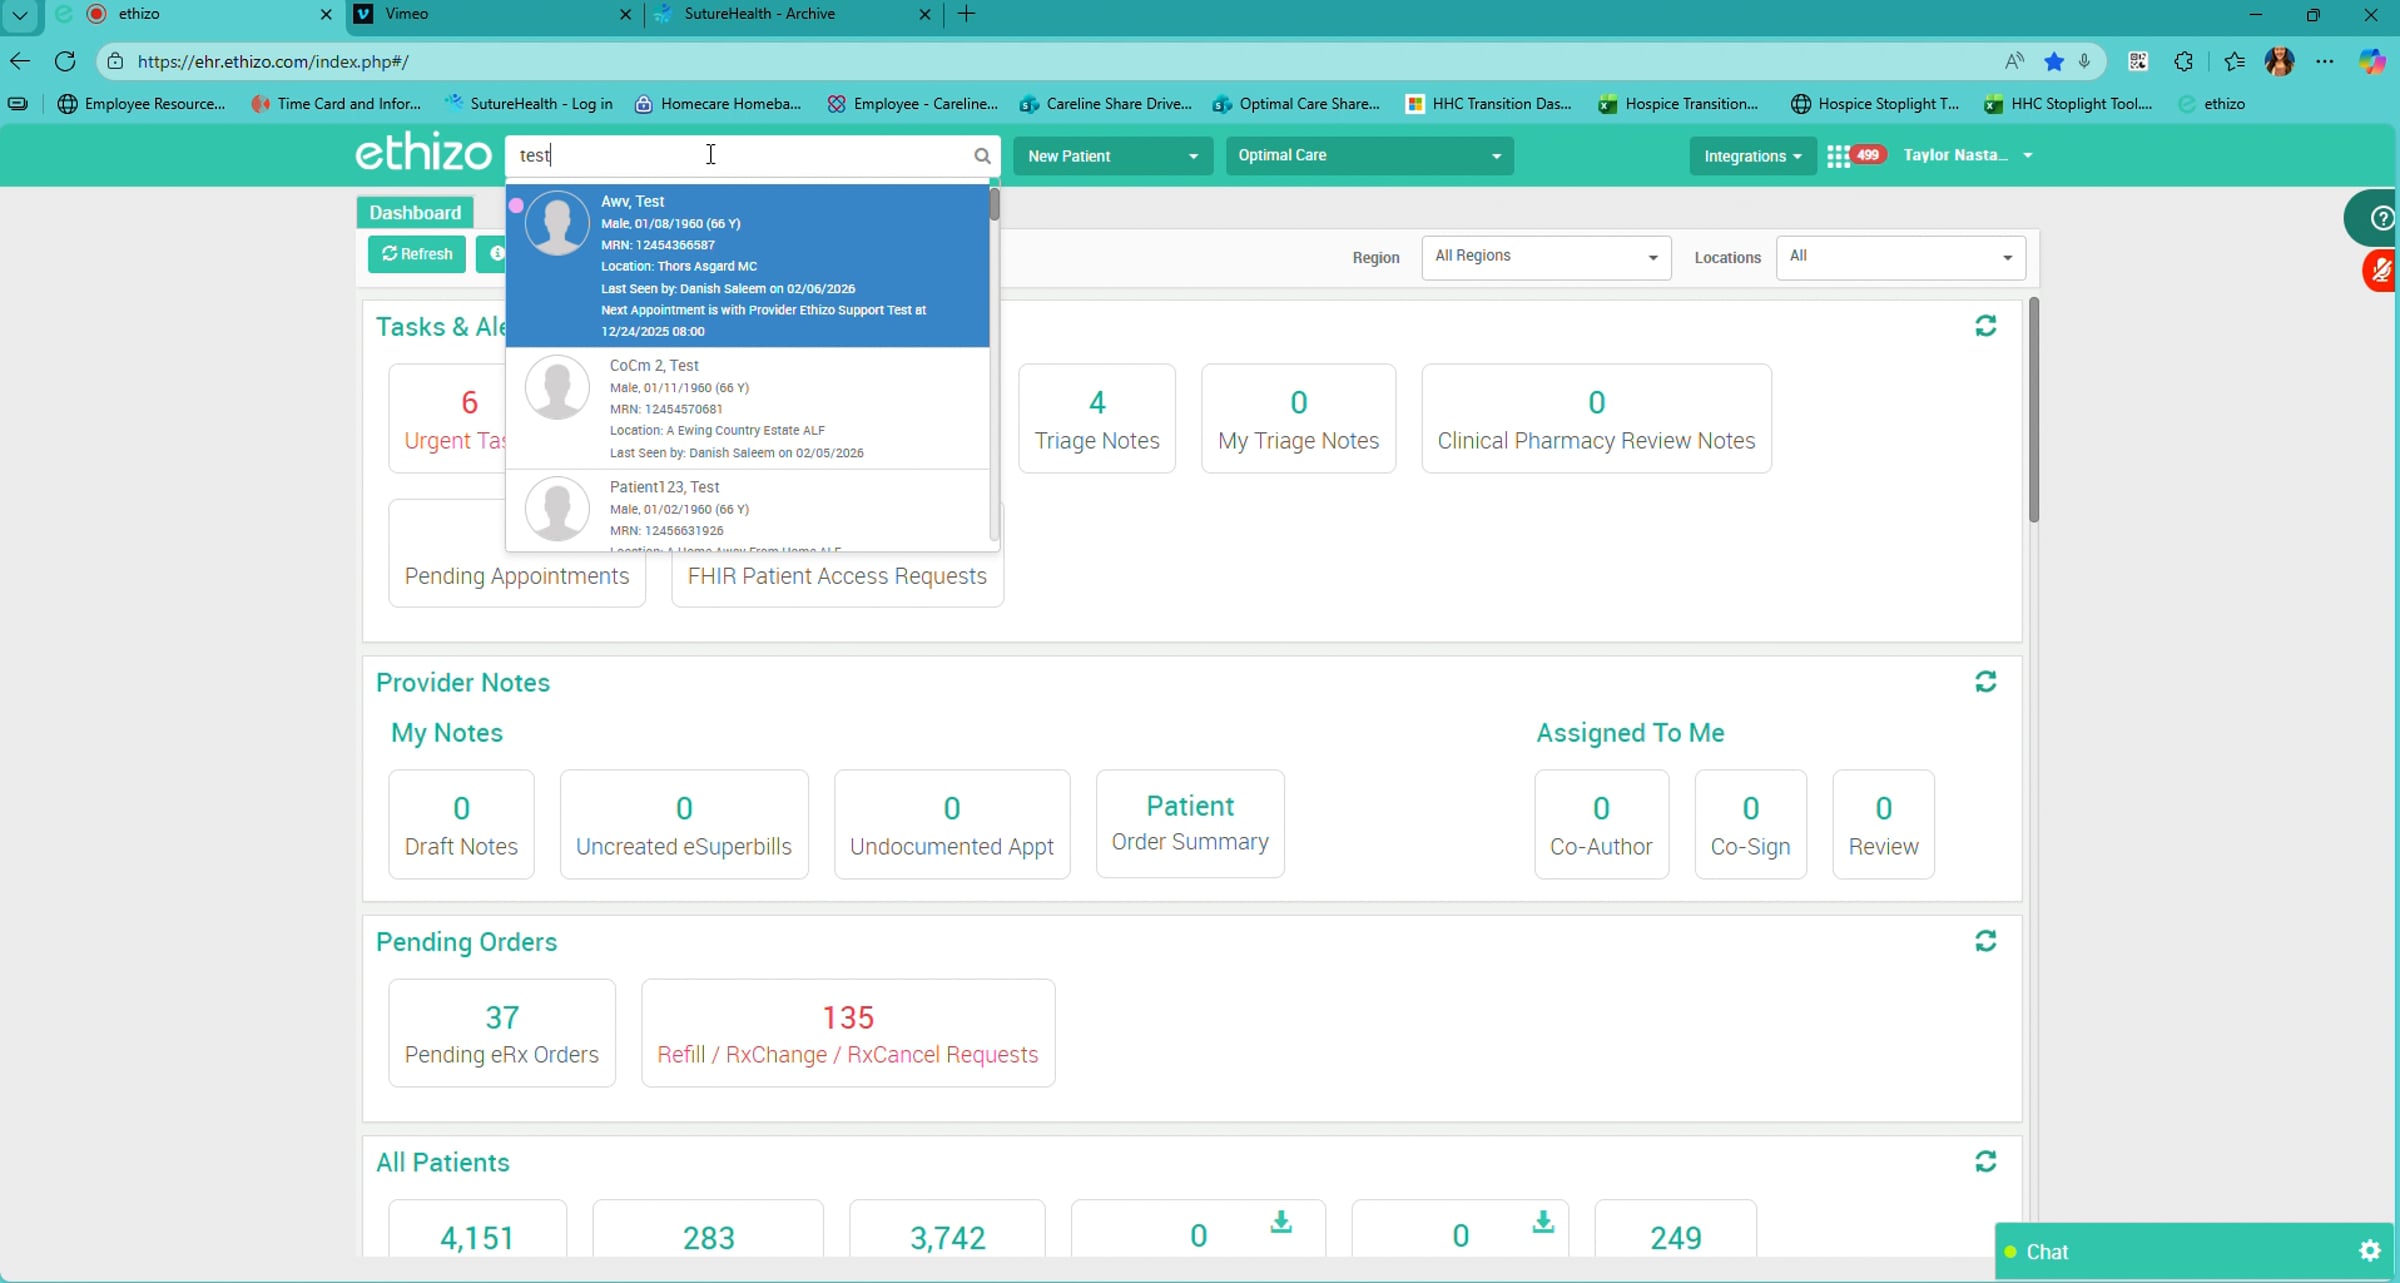
Task: Click the info button beside Refresh
Action: pos(493,254)
